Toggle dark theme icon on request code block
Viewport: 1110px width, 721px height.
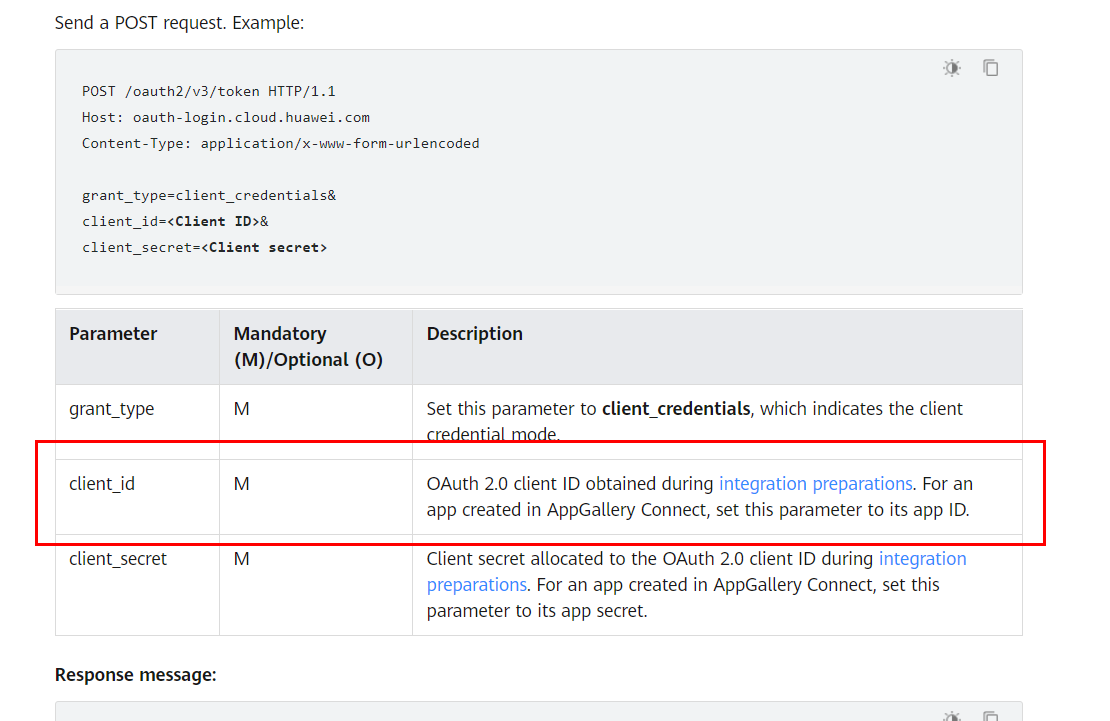(952, 68)
